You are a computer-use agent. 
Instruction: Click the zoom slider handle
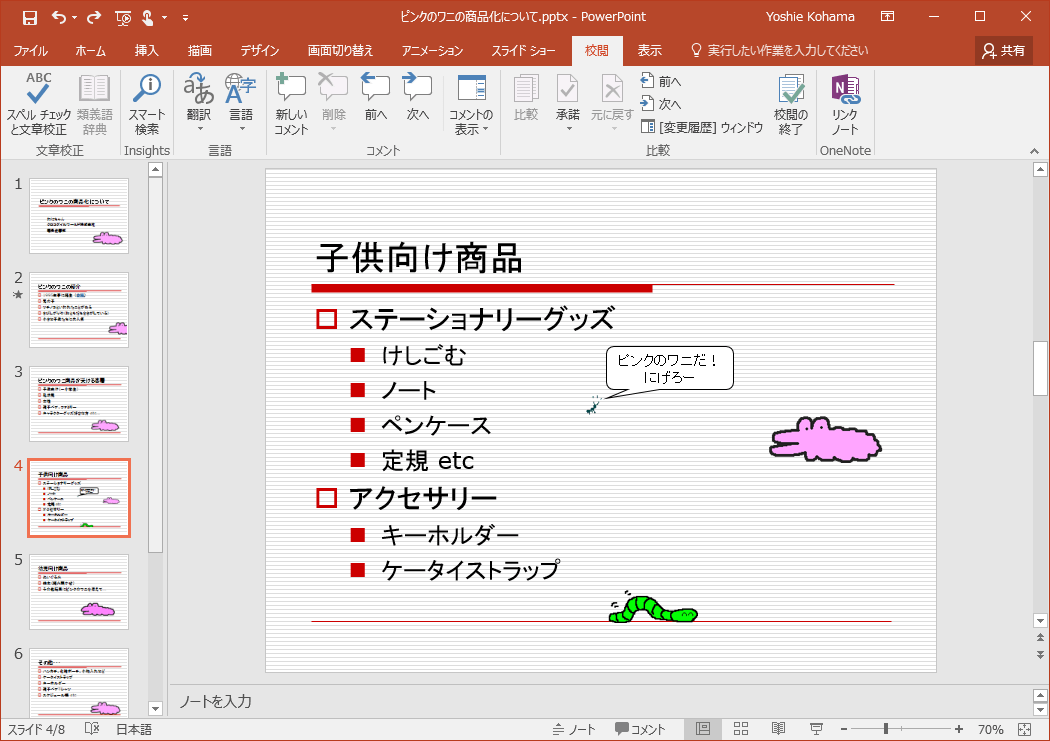pyautogui.click(x=885, y=729)
